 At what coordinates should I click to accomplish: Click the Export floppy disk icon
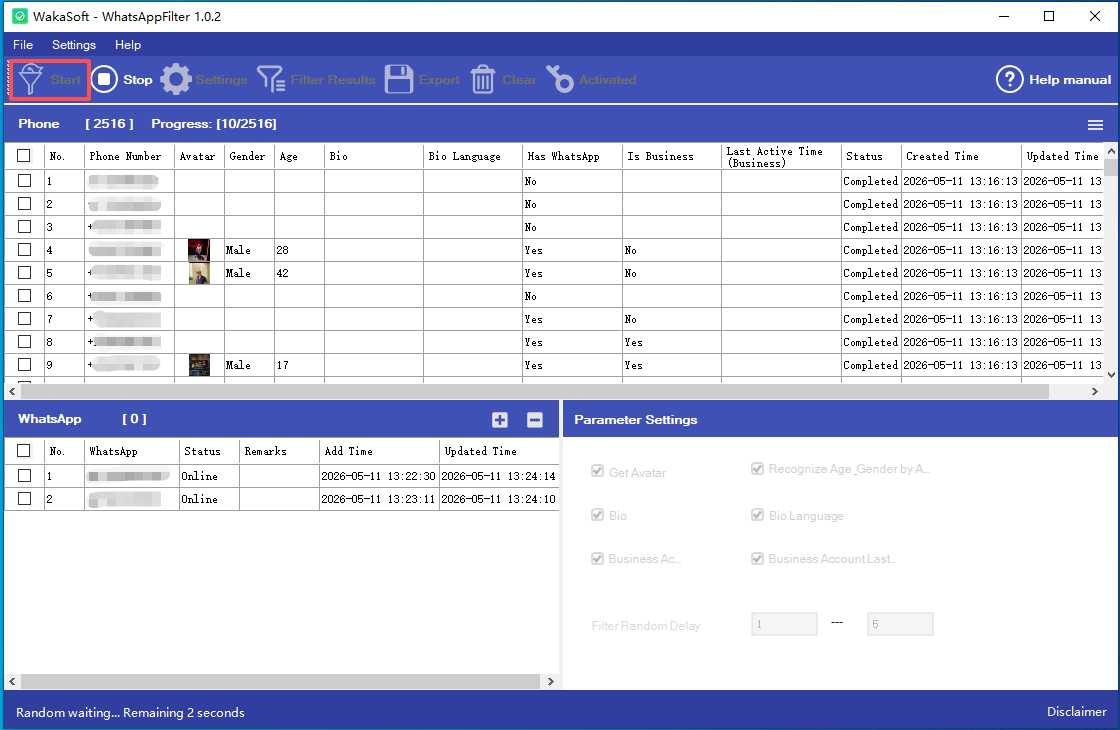pyautogui.click(x=399, y=79)
